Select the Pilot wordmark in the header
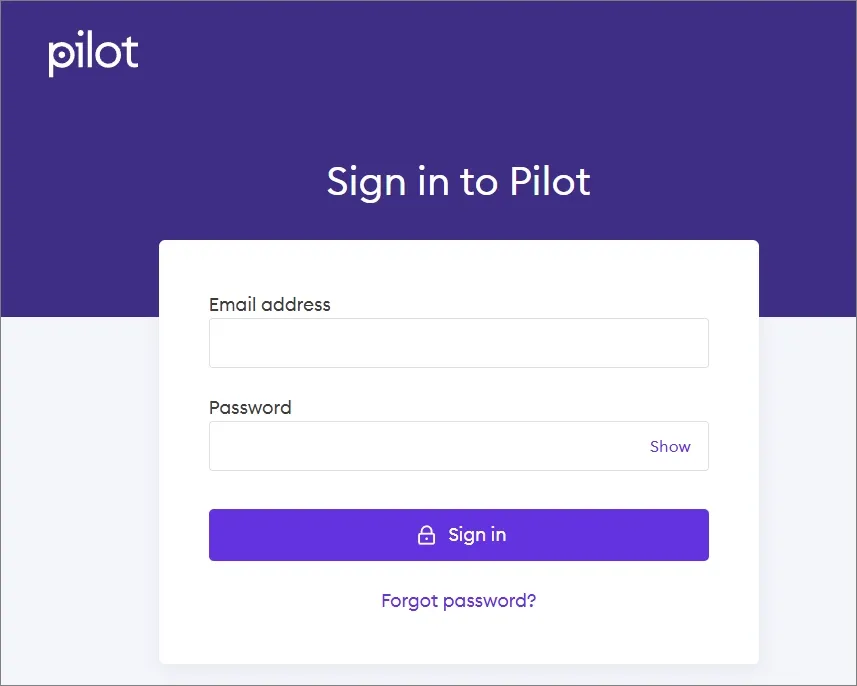857x686 pixels. (x=93, y=55)
